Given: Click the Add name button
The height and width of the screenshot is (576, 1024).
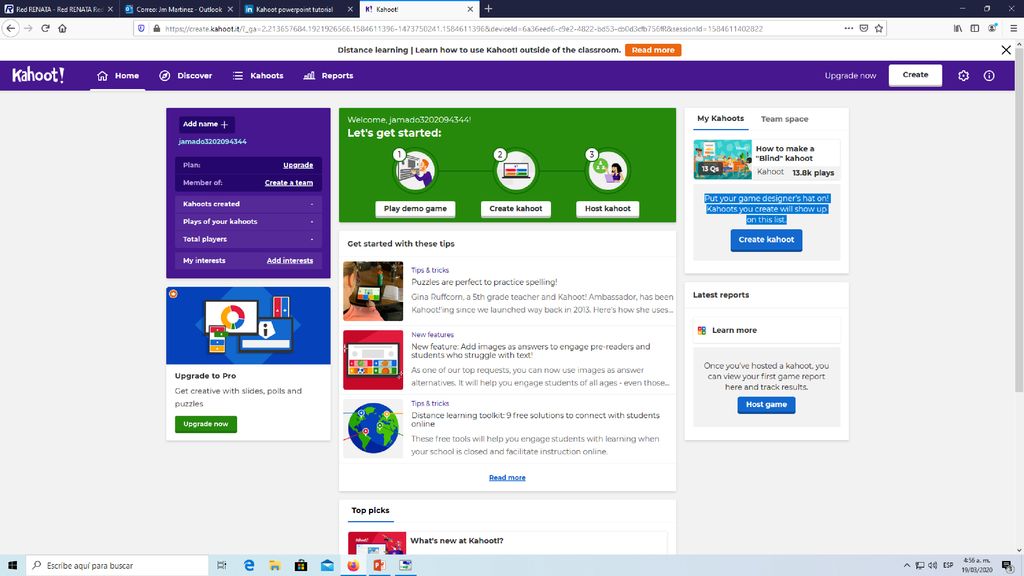Looking at the screenshot, I should (206, 124).
